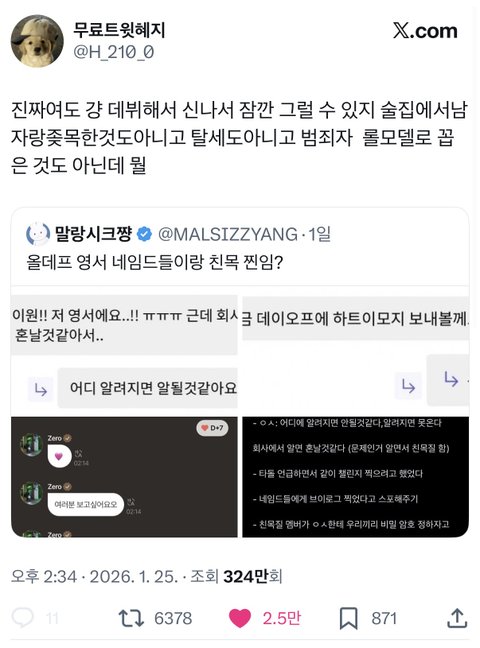480x648 pixels.
Task: Open the @H_210_0 handle link
Action: [x=114, y=52]
